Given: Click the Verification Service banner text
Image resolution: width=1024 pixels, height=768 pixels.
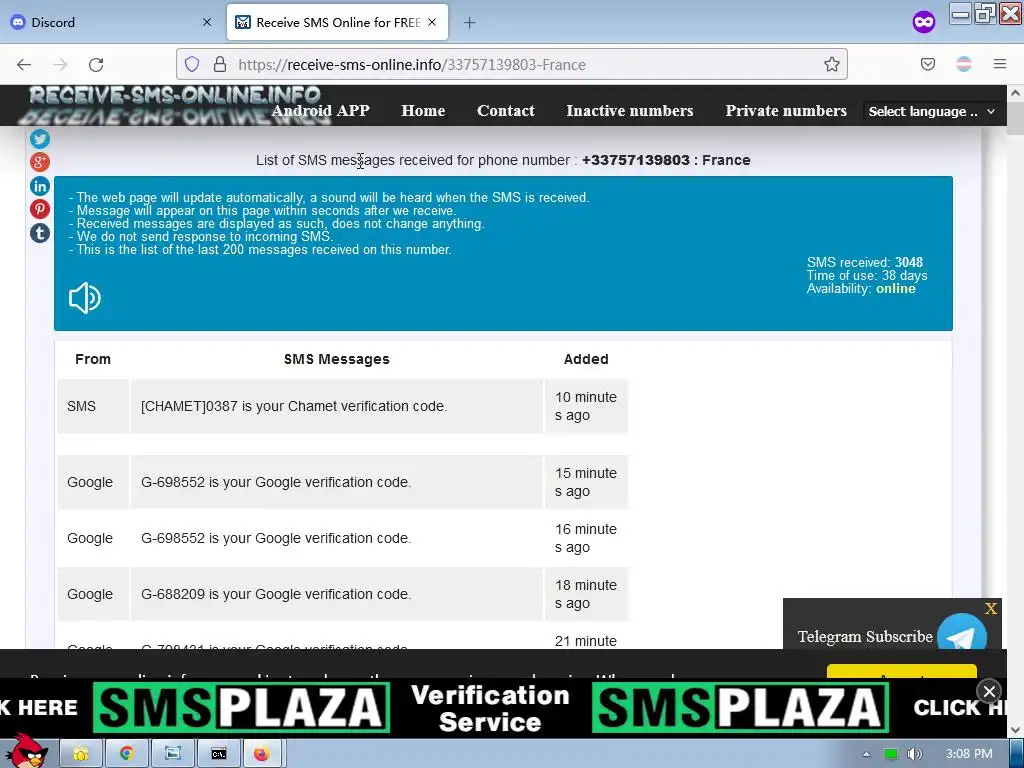Looking at the screenshot, I should pyautogui.click(x=490, y=709).
